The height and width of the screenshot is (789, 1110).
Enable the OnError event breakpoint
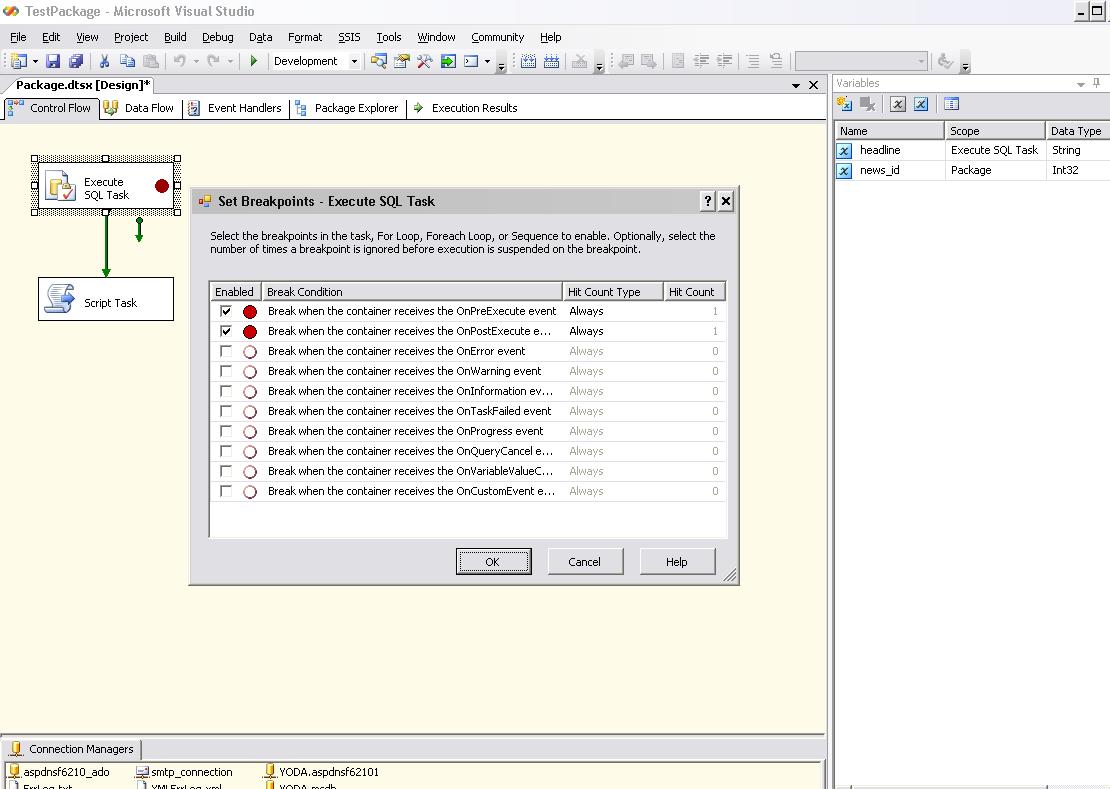pos(226,351)
